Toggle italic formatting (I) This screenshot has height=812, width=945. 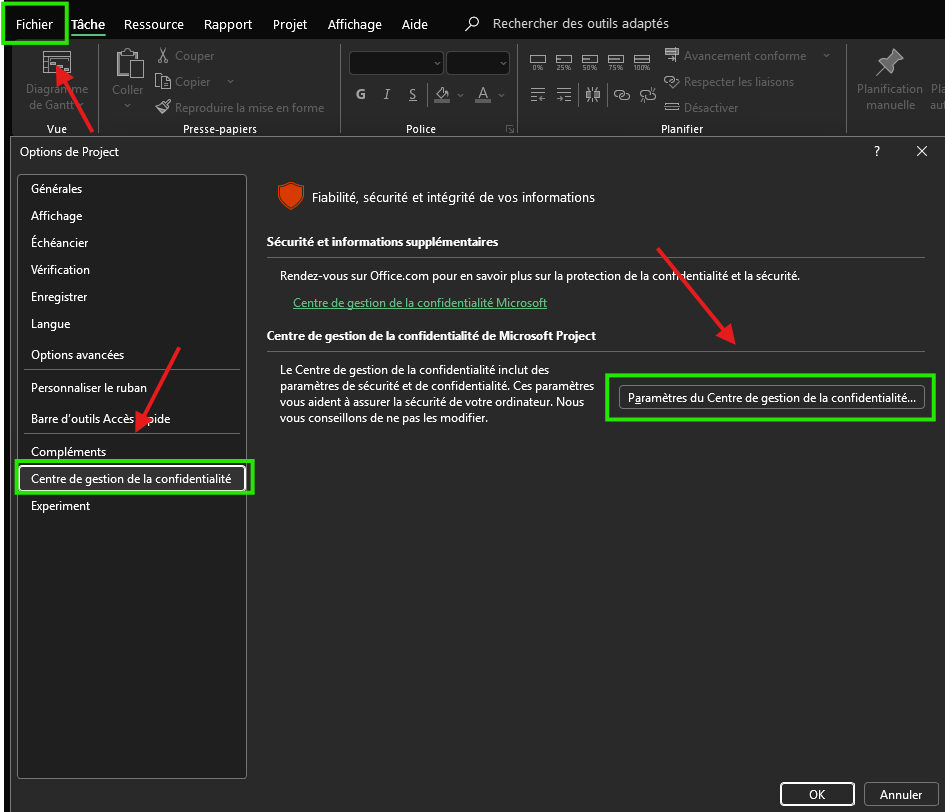tap(386, 94)
